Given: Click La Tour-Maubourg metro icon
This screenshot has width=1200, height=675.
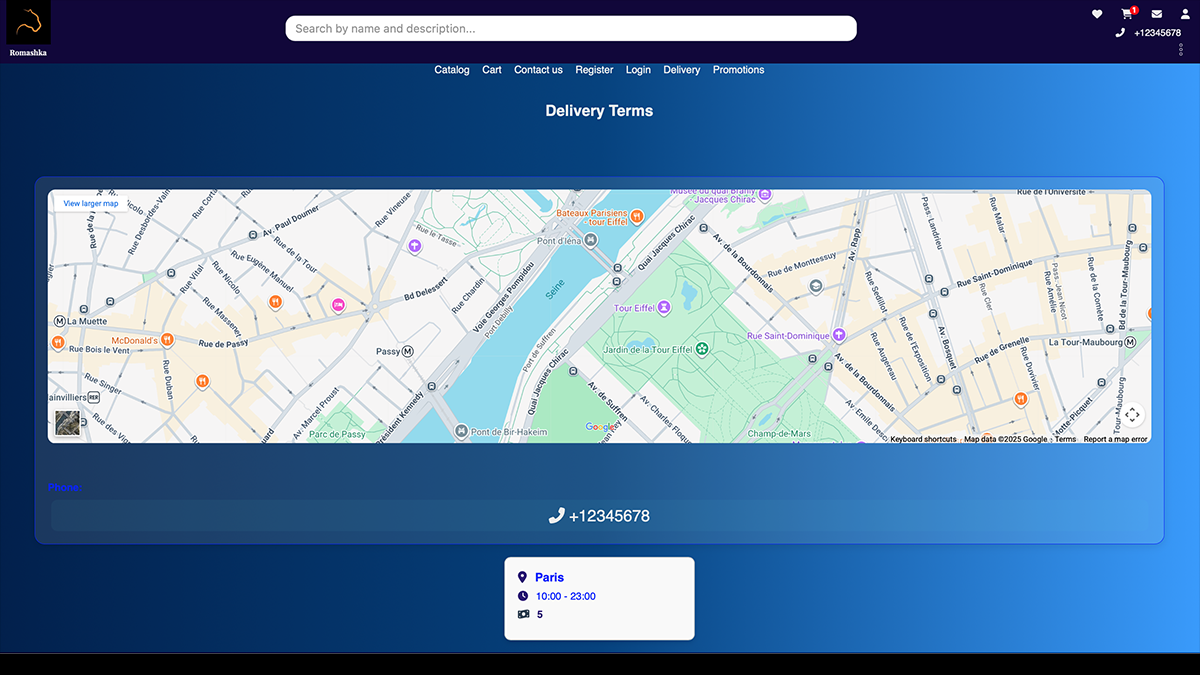Looking at the screenshot, I should 1130,342.
